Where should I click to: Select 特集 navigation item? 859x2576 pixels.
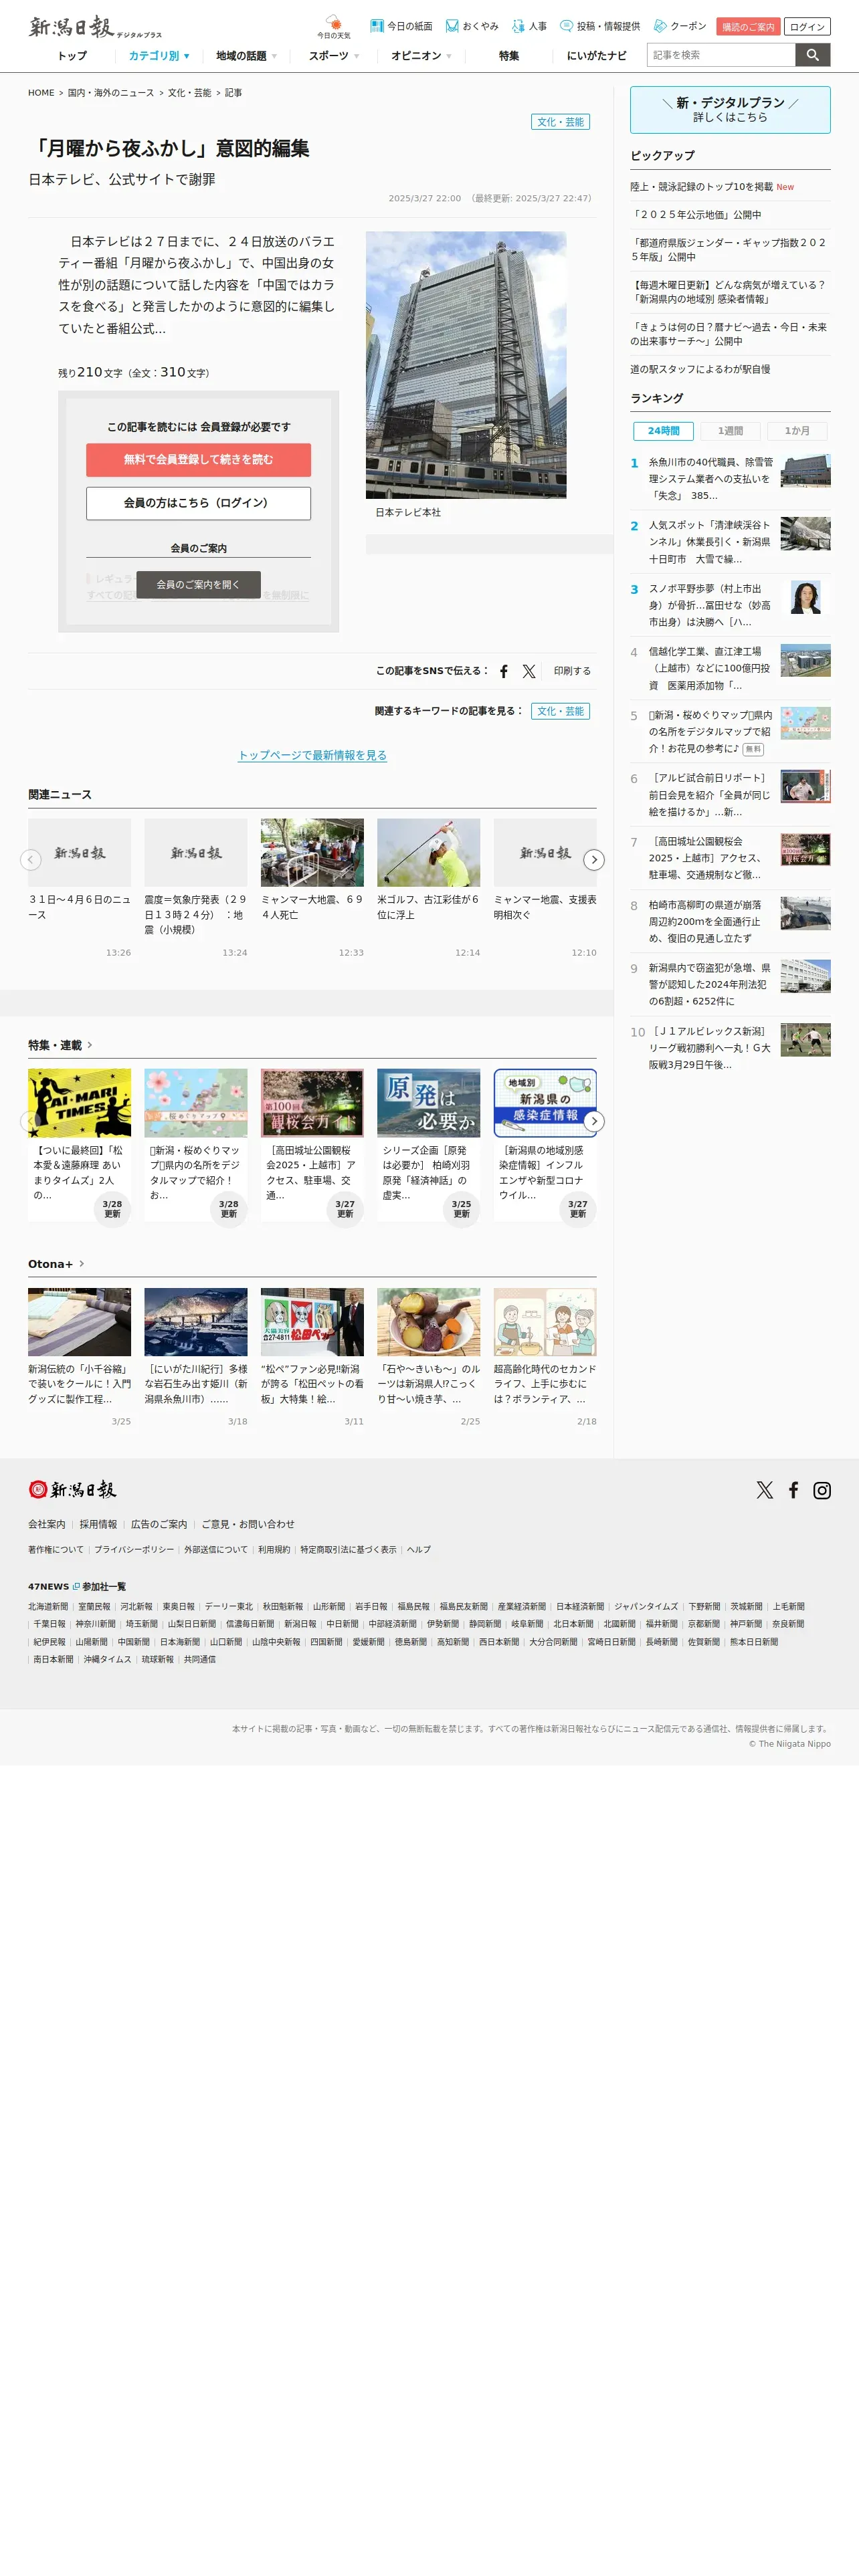coord(509,56)
